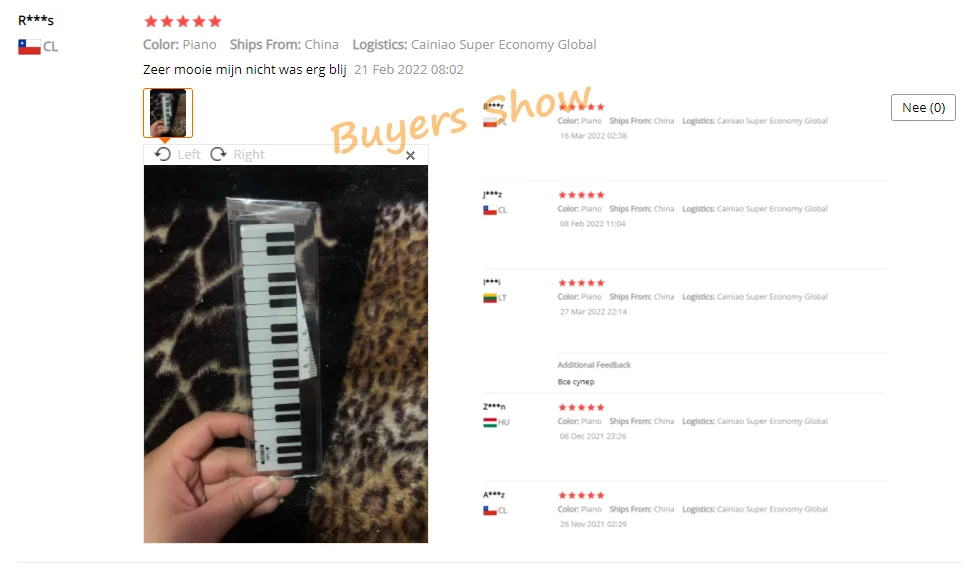
Task: Click the Lithuania flag beside I***i
Action: 490,298
